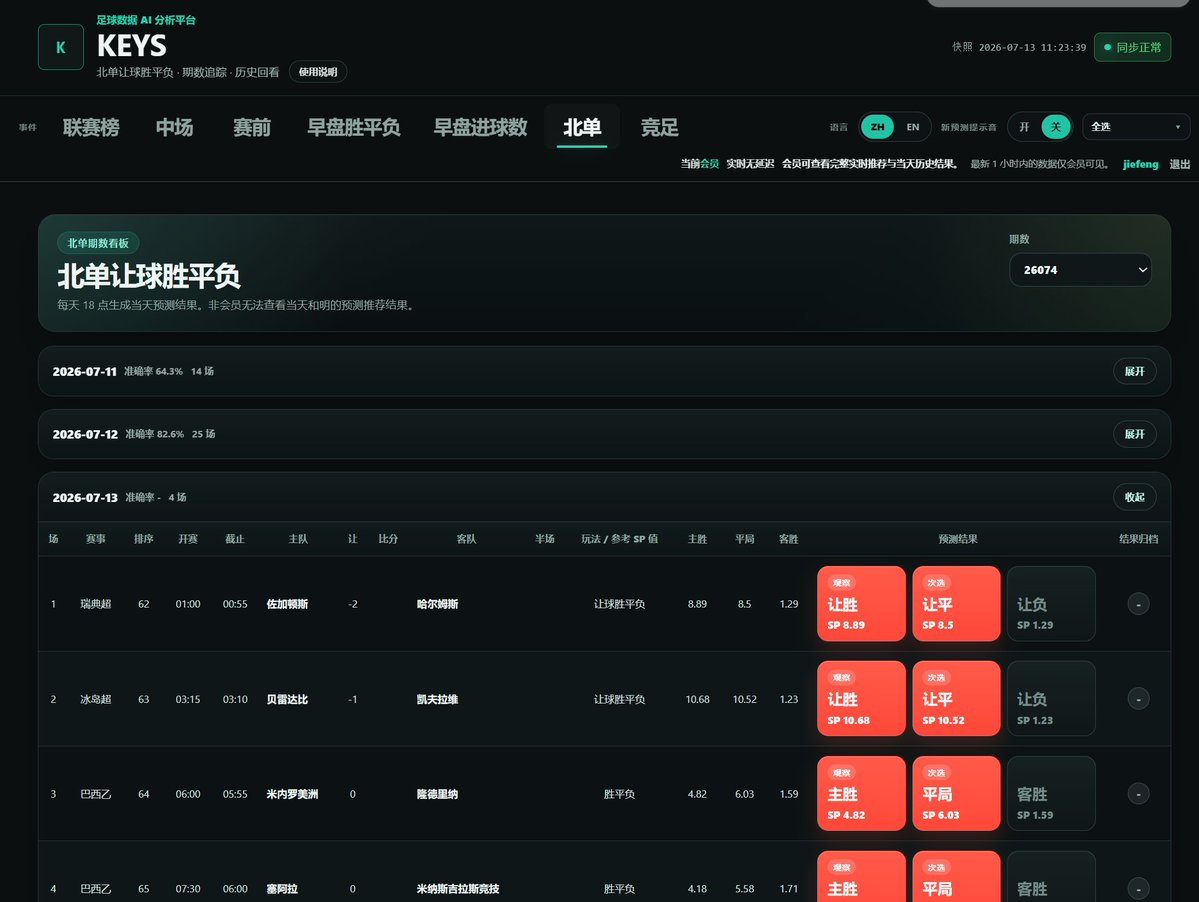Expand the 2026-07-12 section with 展开

1134,434
